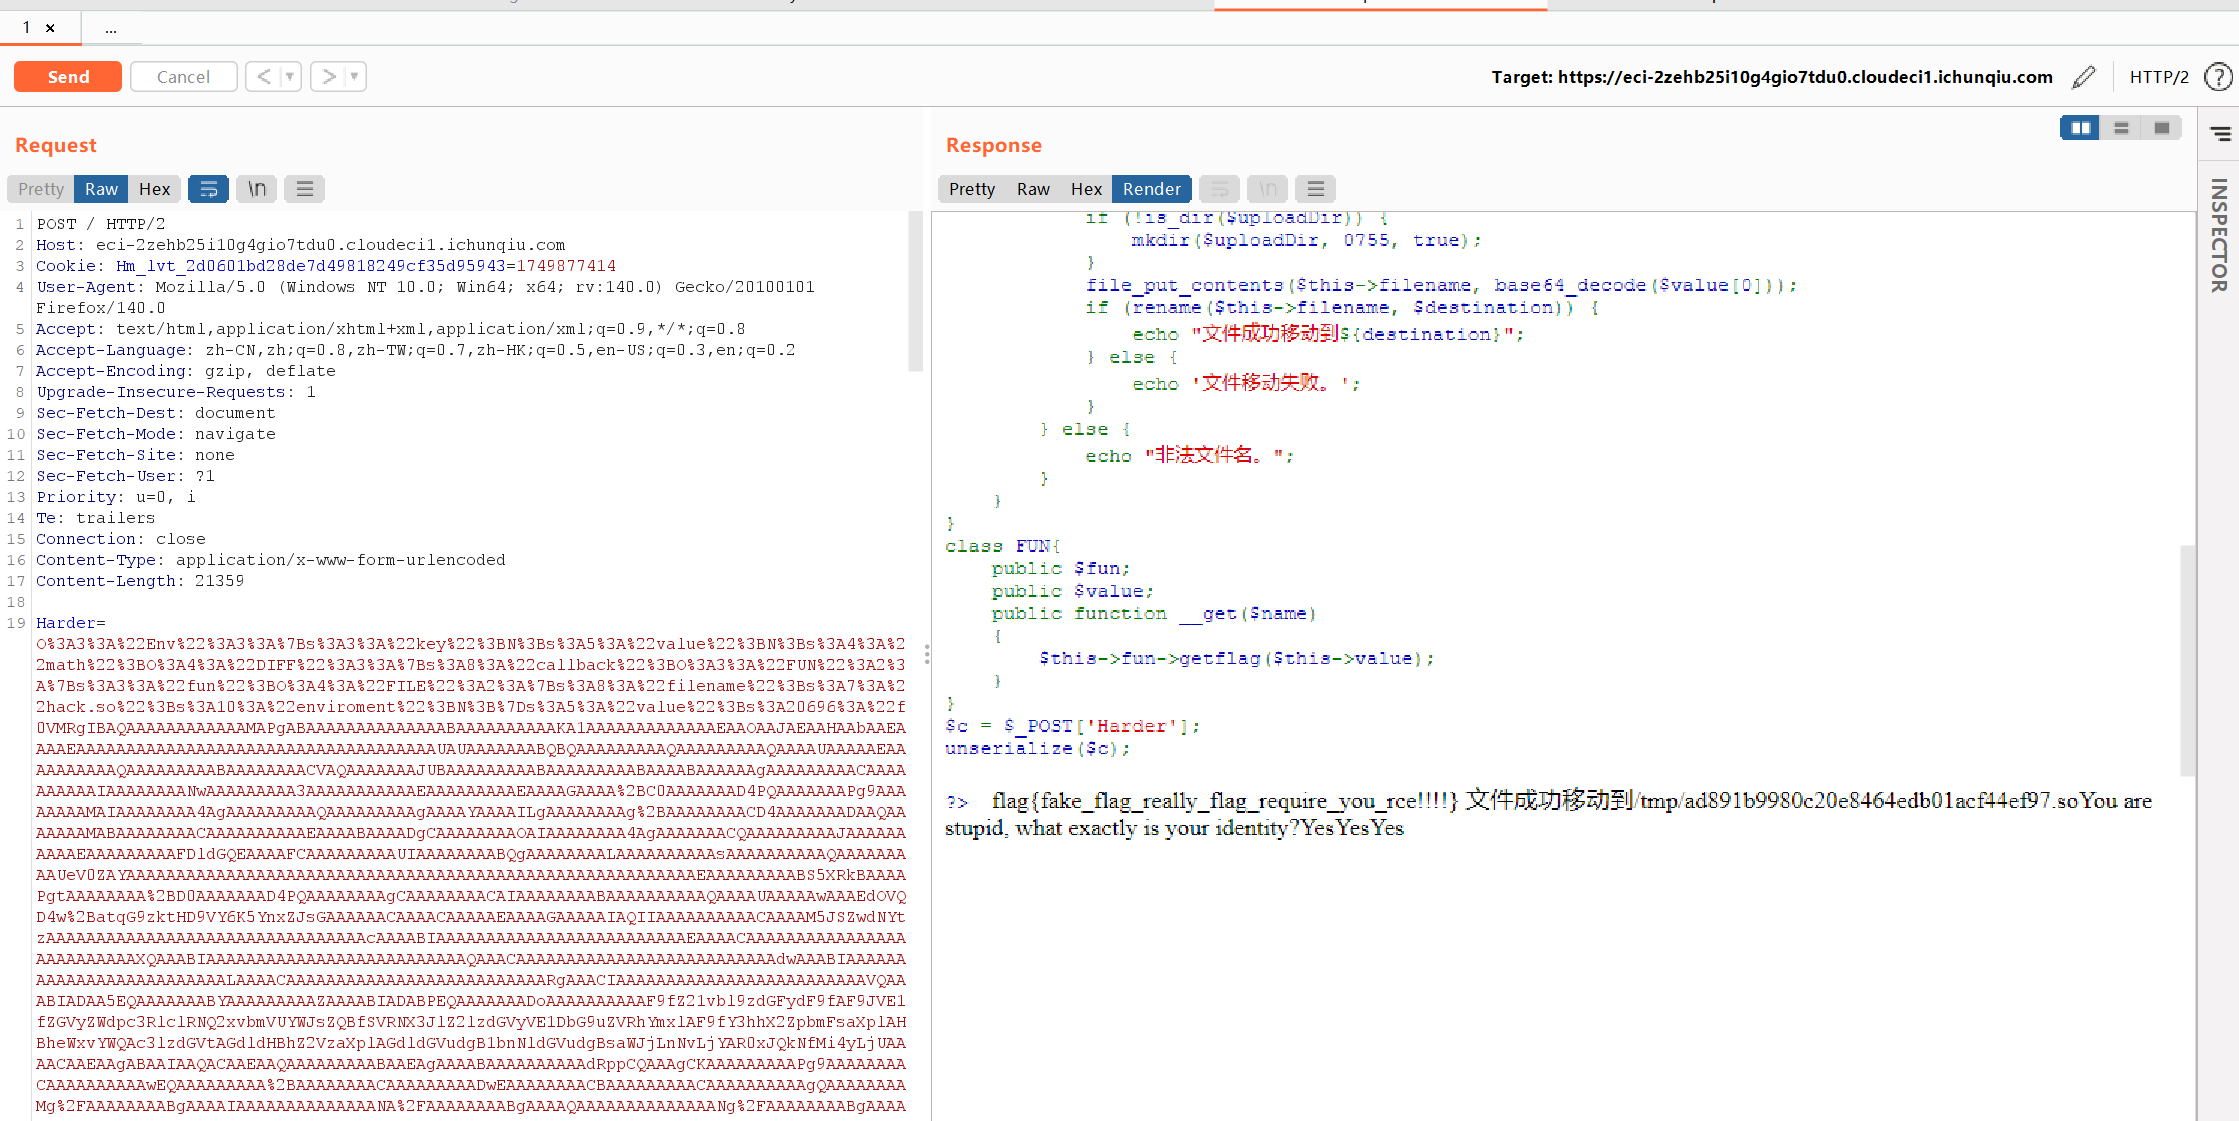Open response pane options menu icon
The height and width of the screenshot is (1121, 2239).
pyautogui.click(x=1316, y=189)
